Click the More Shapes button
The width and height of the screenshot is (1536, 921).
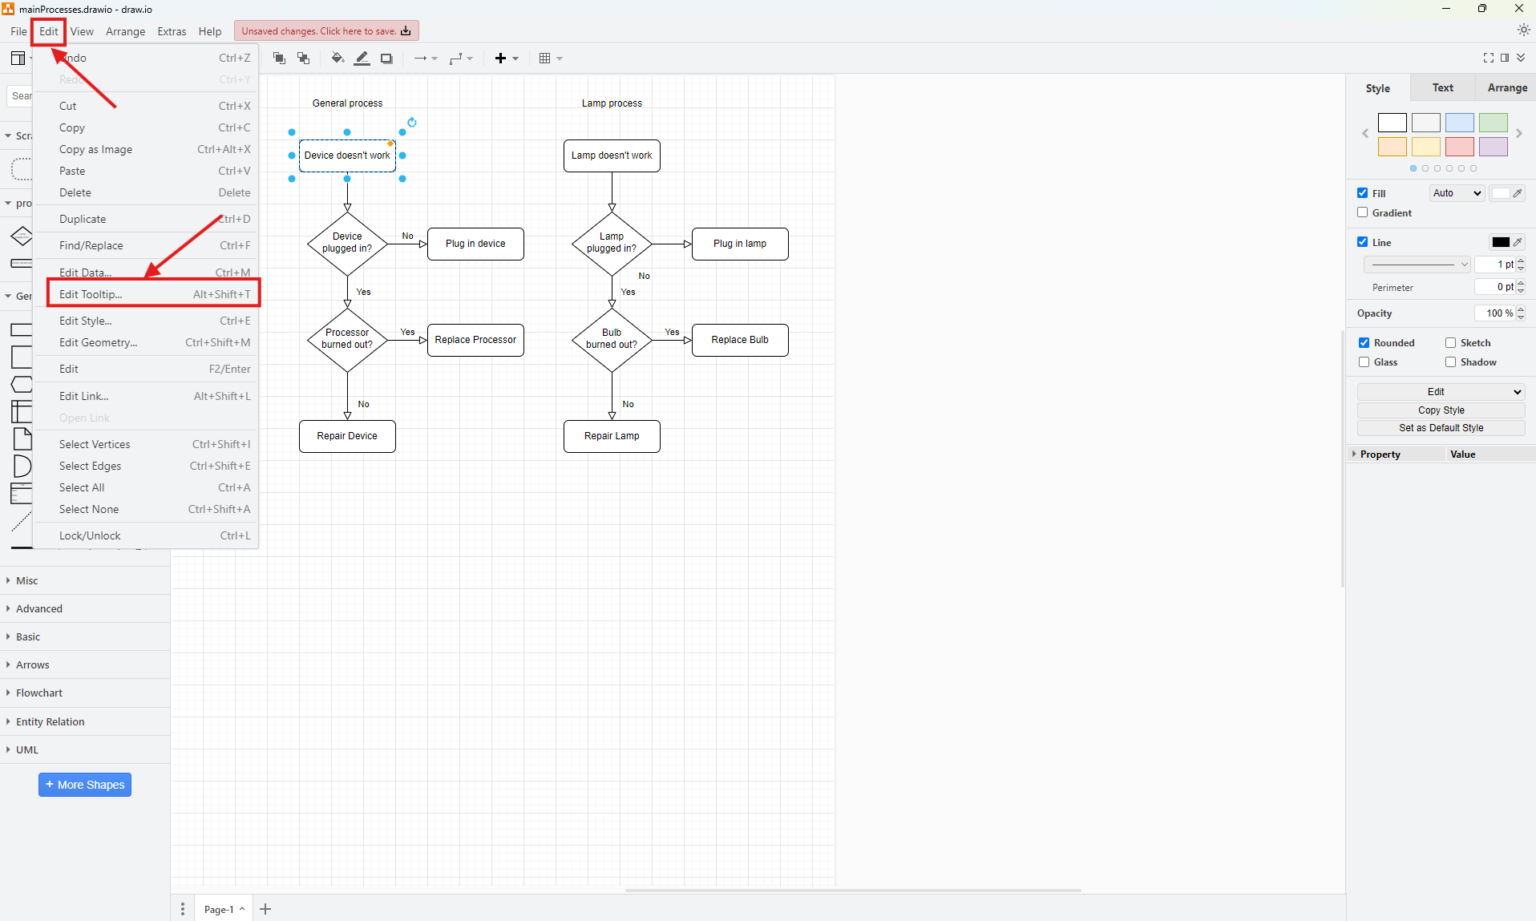tap(84, 784)
